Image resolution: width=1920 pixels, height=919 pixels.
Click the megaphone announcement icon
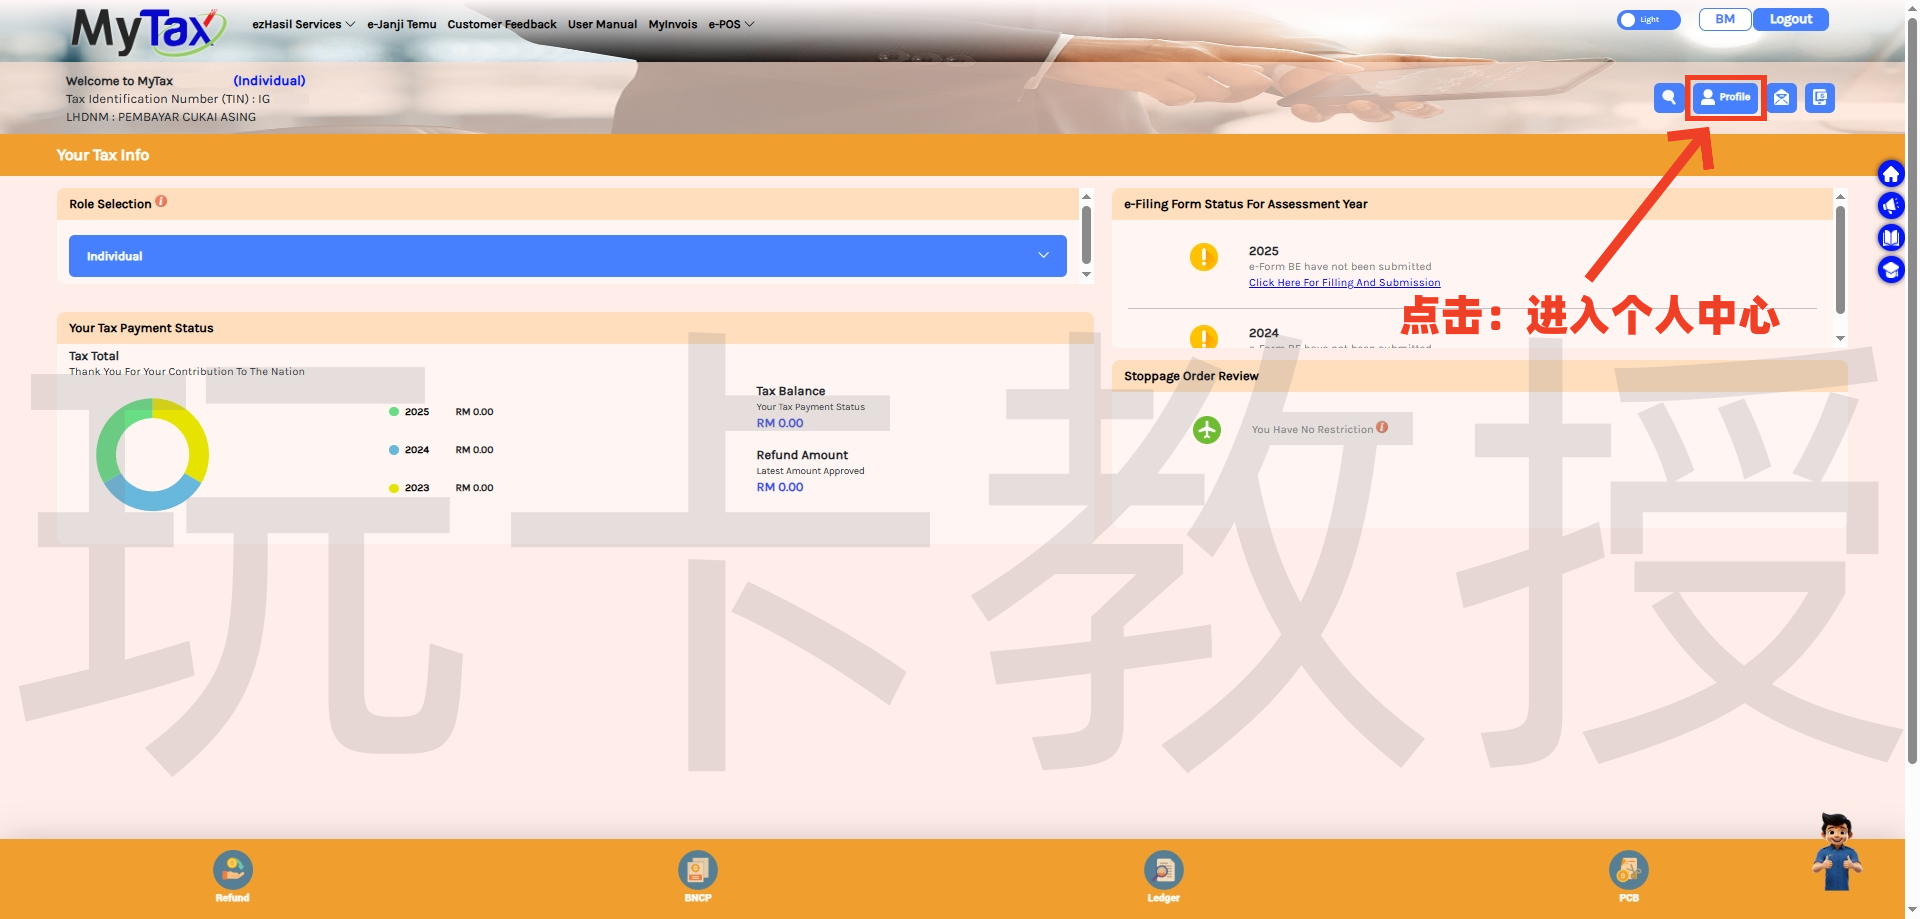tap(1890, 206)
